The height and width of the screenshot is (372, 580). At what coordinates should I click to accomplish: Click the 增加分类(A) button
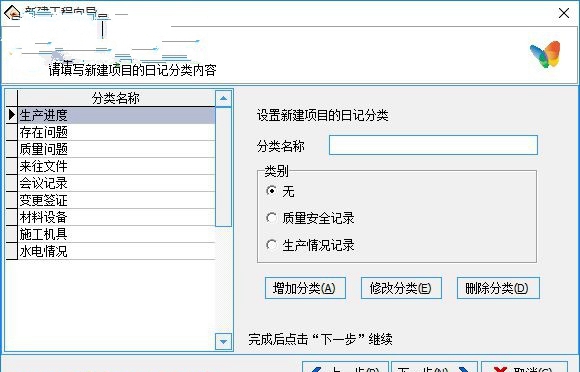(305, 288)
